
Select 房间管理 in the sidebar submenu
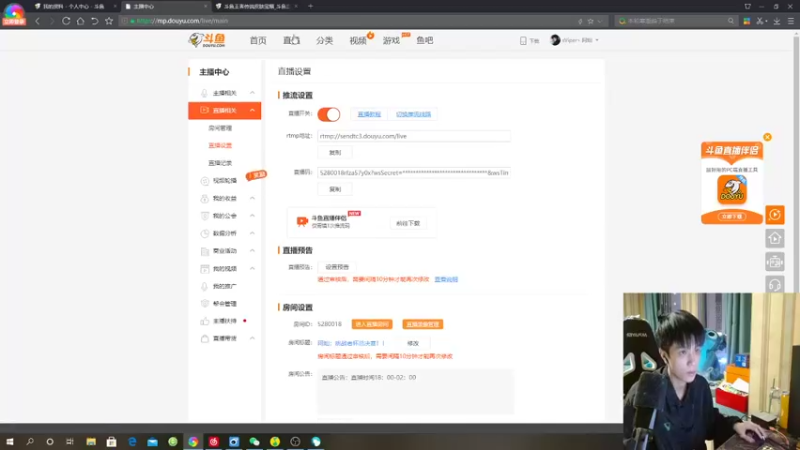tap(220, 128)
